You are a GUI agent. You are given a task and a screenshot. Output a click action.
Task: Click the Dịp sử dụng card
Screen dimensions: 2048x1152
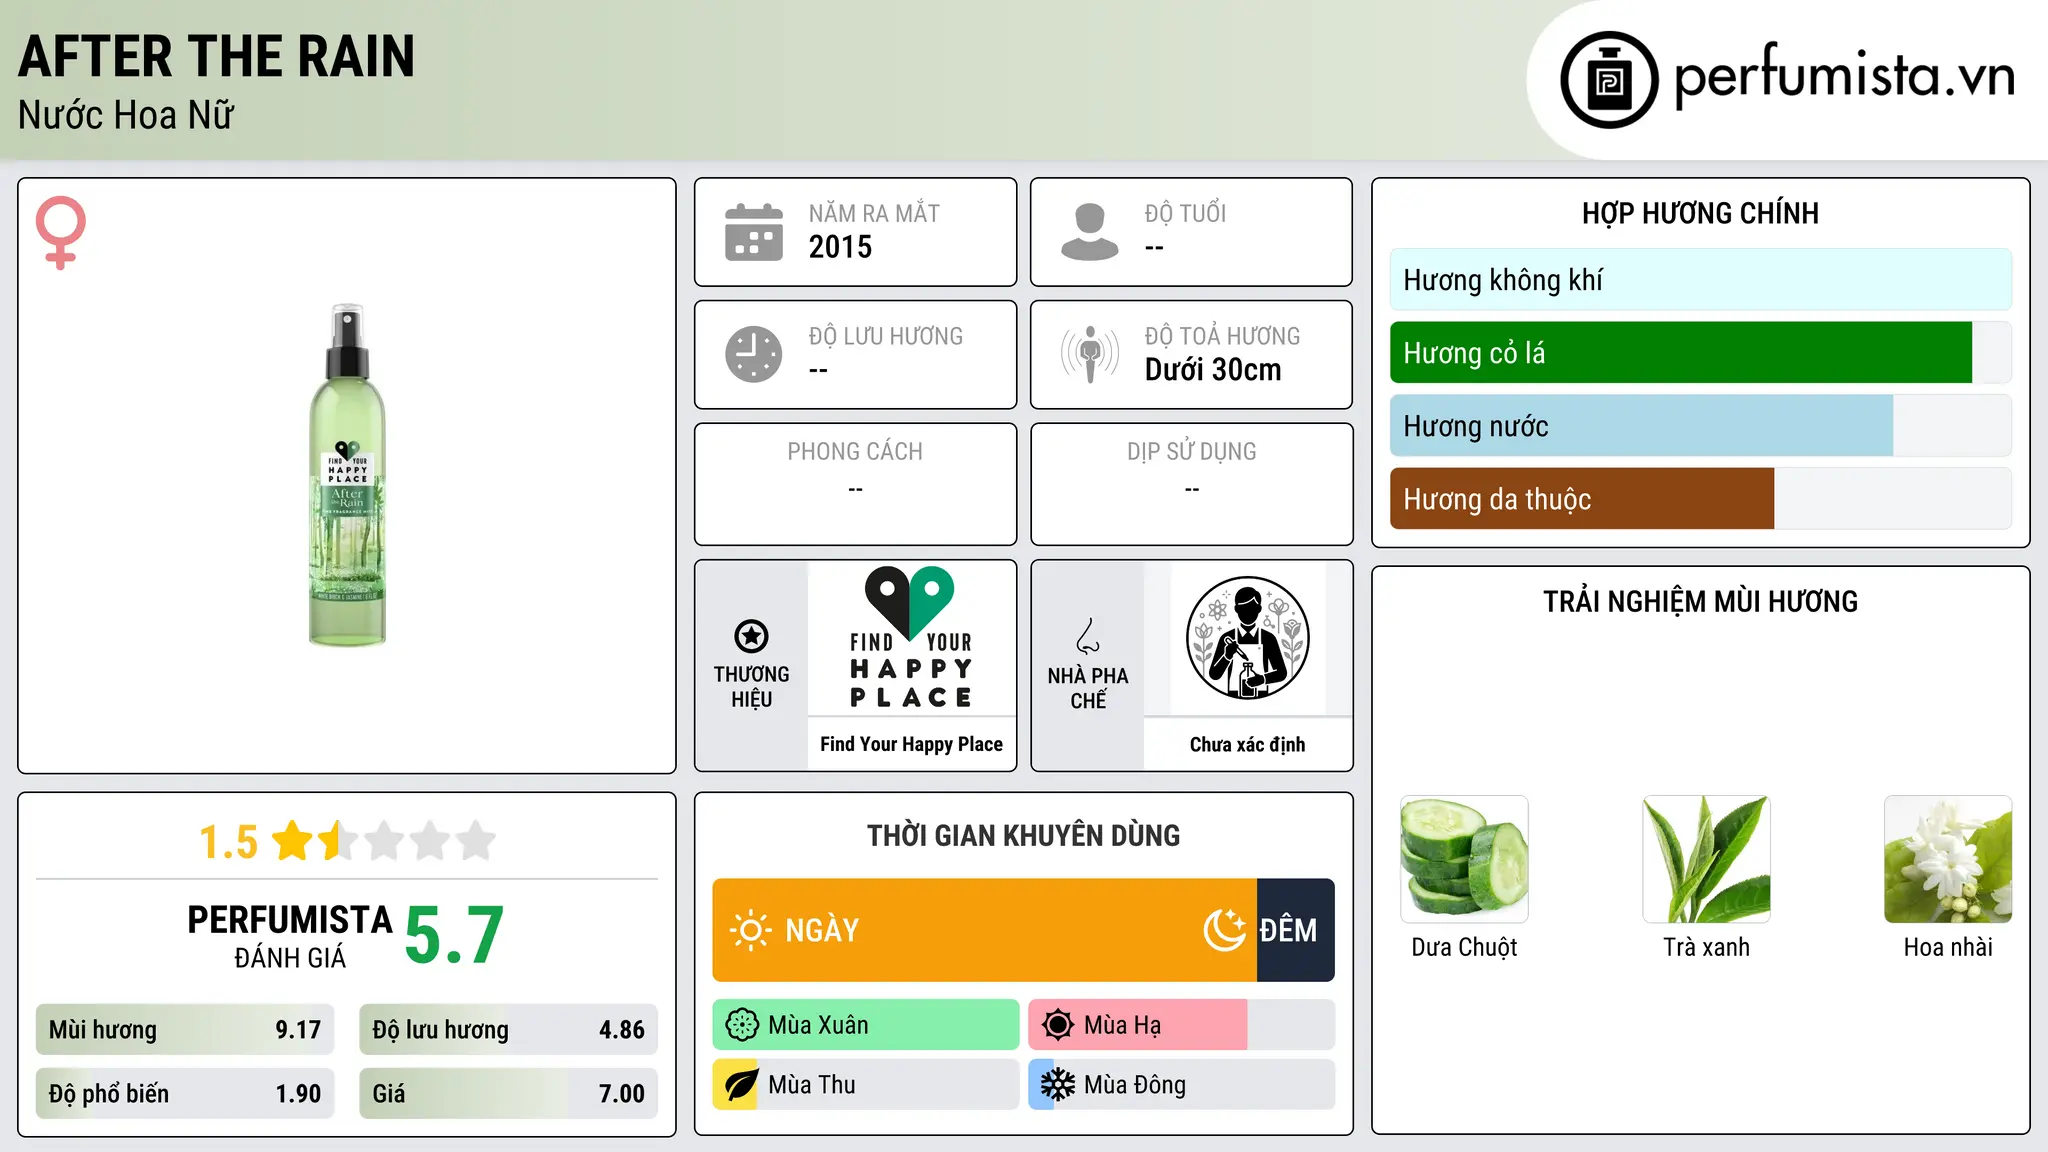1191,484
